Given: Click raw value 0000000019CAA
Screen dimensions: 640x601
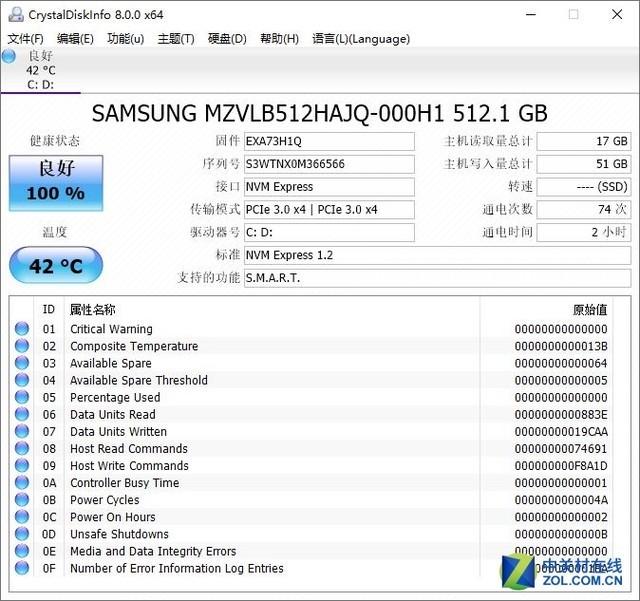Looking at the screenshot, I should point(561,432).
